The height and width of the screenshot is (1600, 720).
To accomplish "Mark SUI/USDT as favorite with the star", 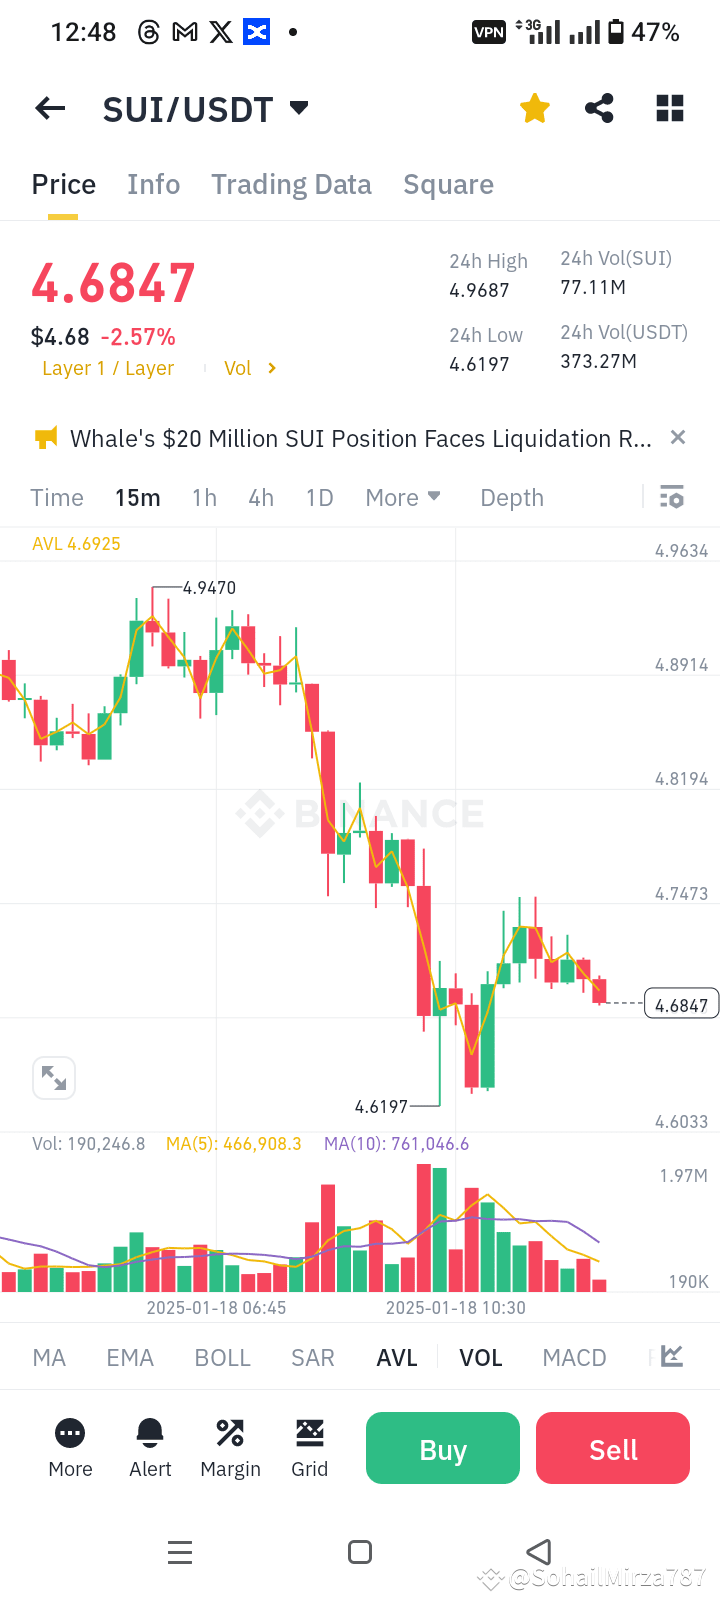I will click(x=534, y=108).
